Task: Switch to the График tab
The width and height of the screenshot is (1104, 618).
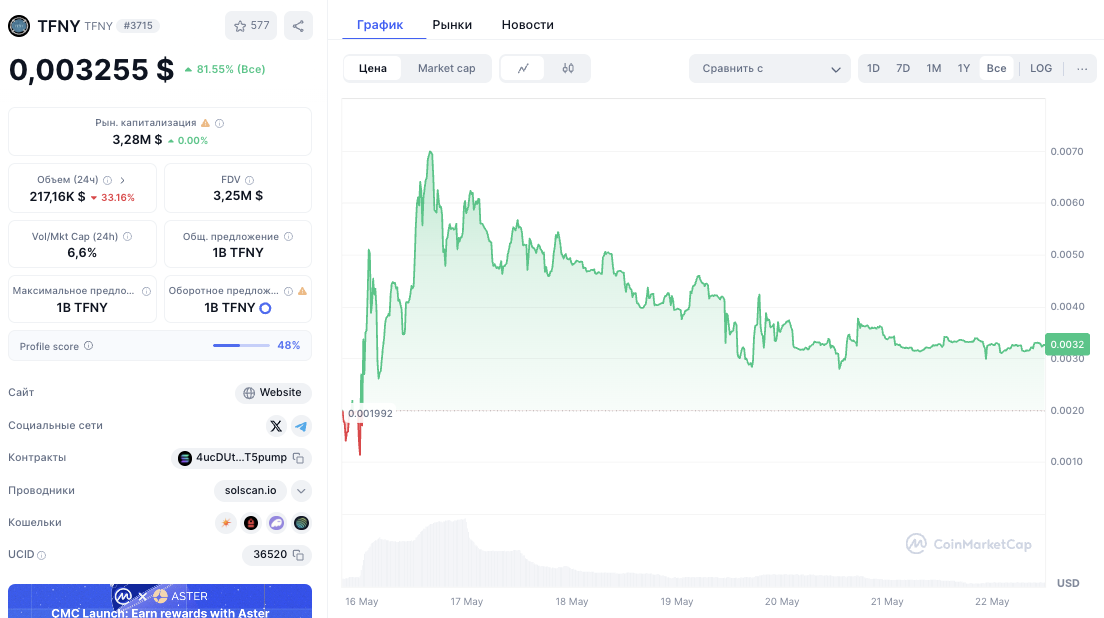Action: point(380,25)
